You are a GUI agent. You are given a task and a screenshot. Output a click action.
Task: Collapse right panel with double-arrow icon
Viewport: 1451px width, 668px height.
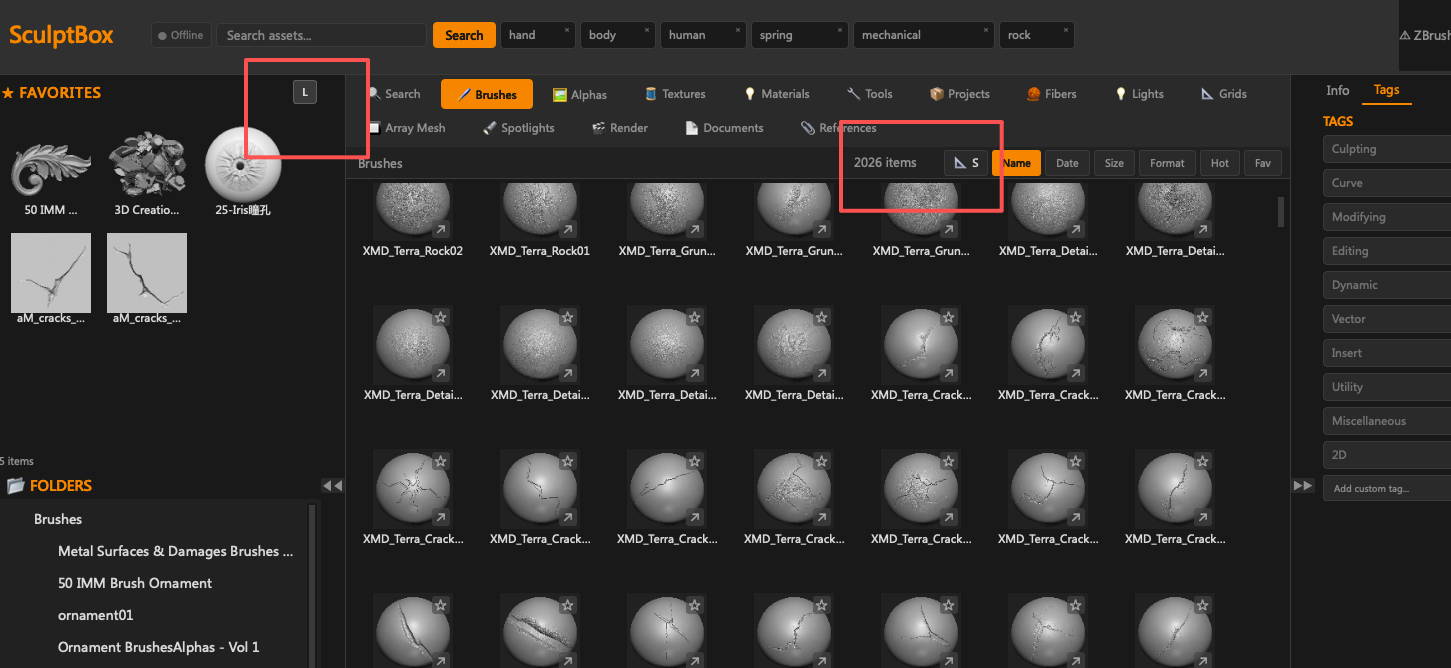click(1303, 485)
